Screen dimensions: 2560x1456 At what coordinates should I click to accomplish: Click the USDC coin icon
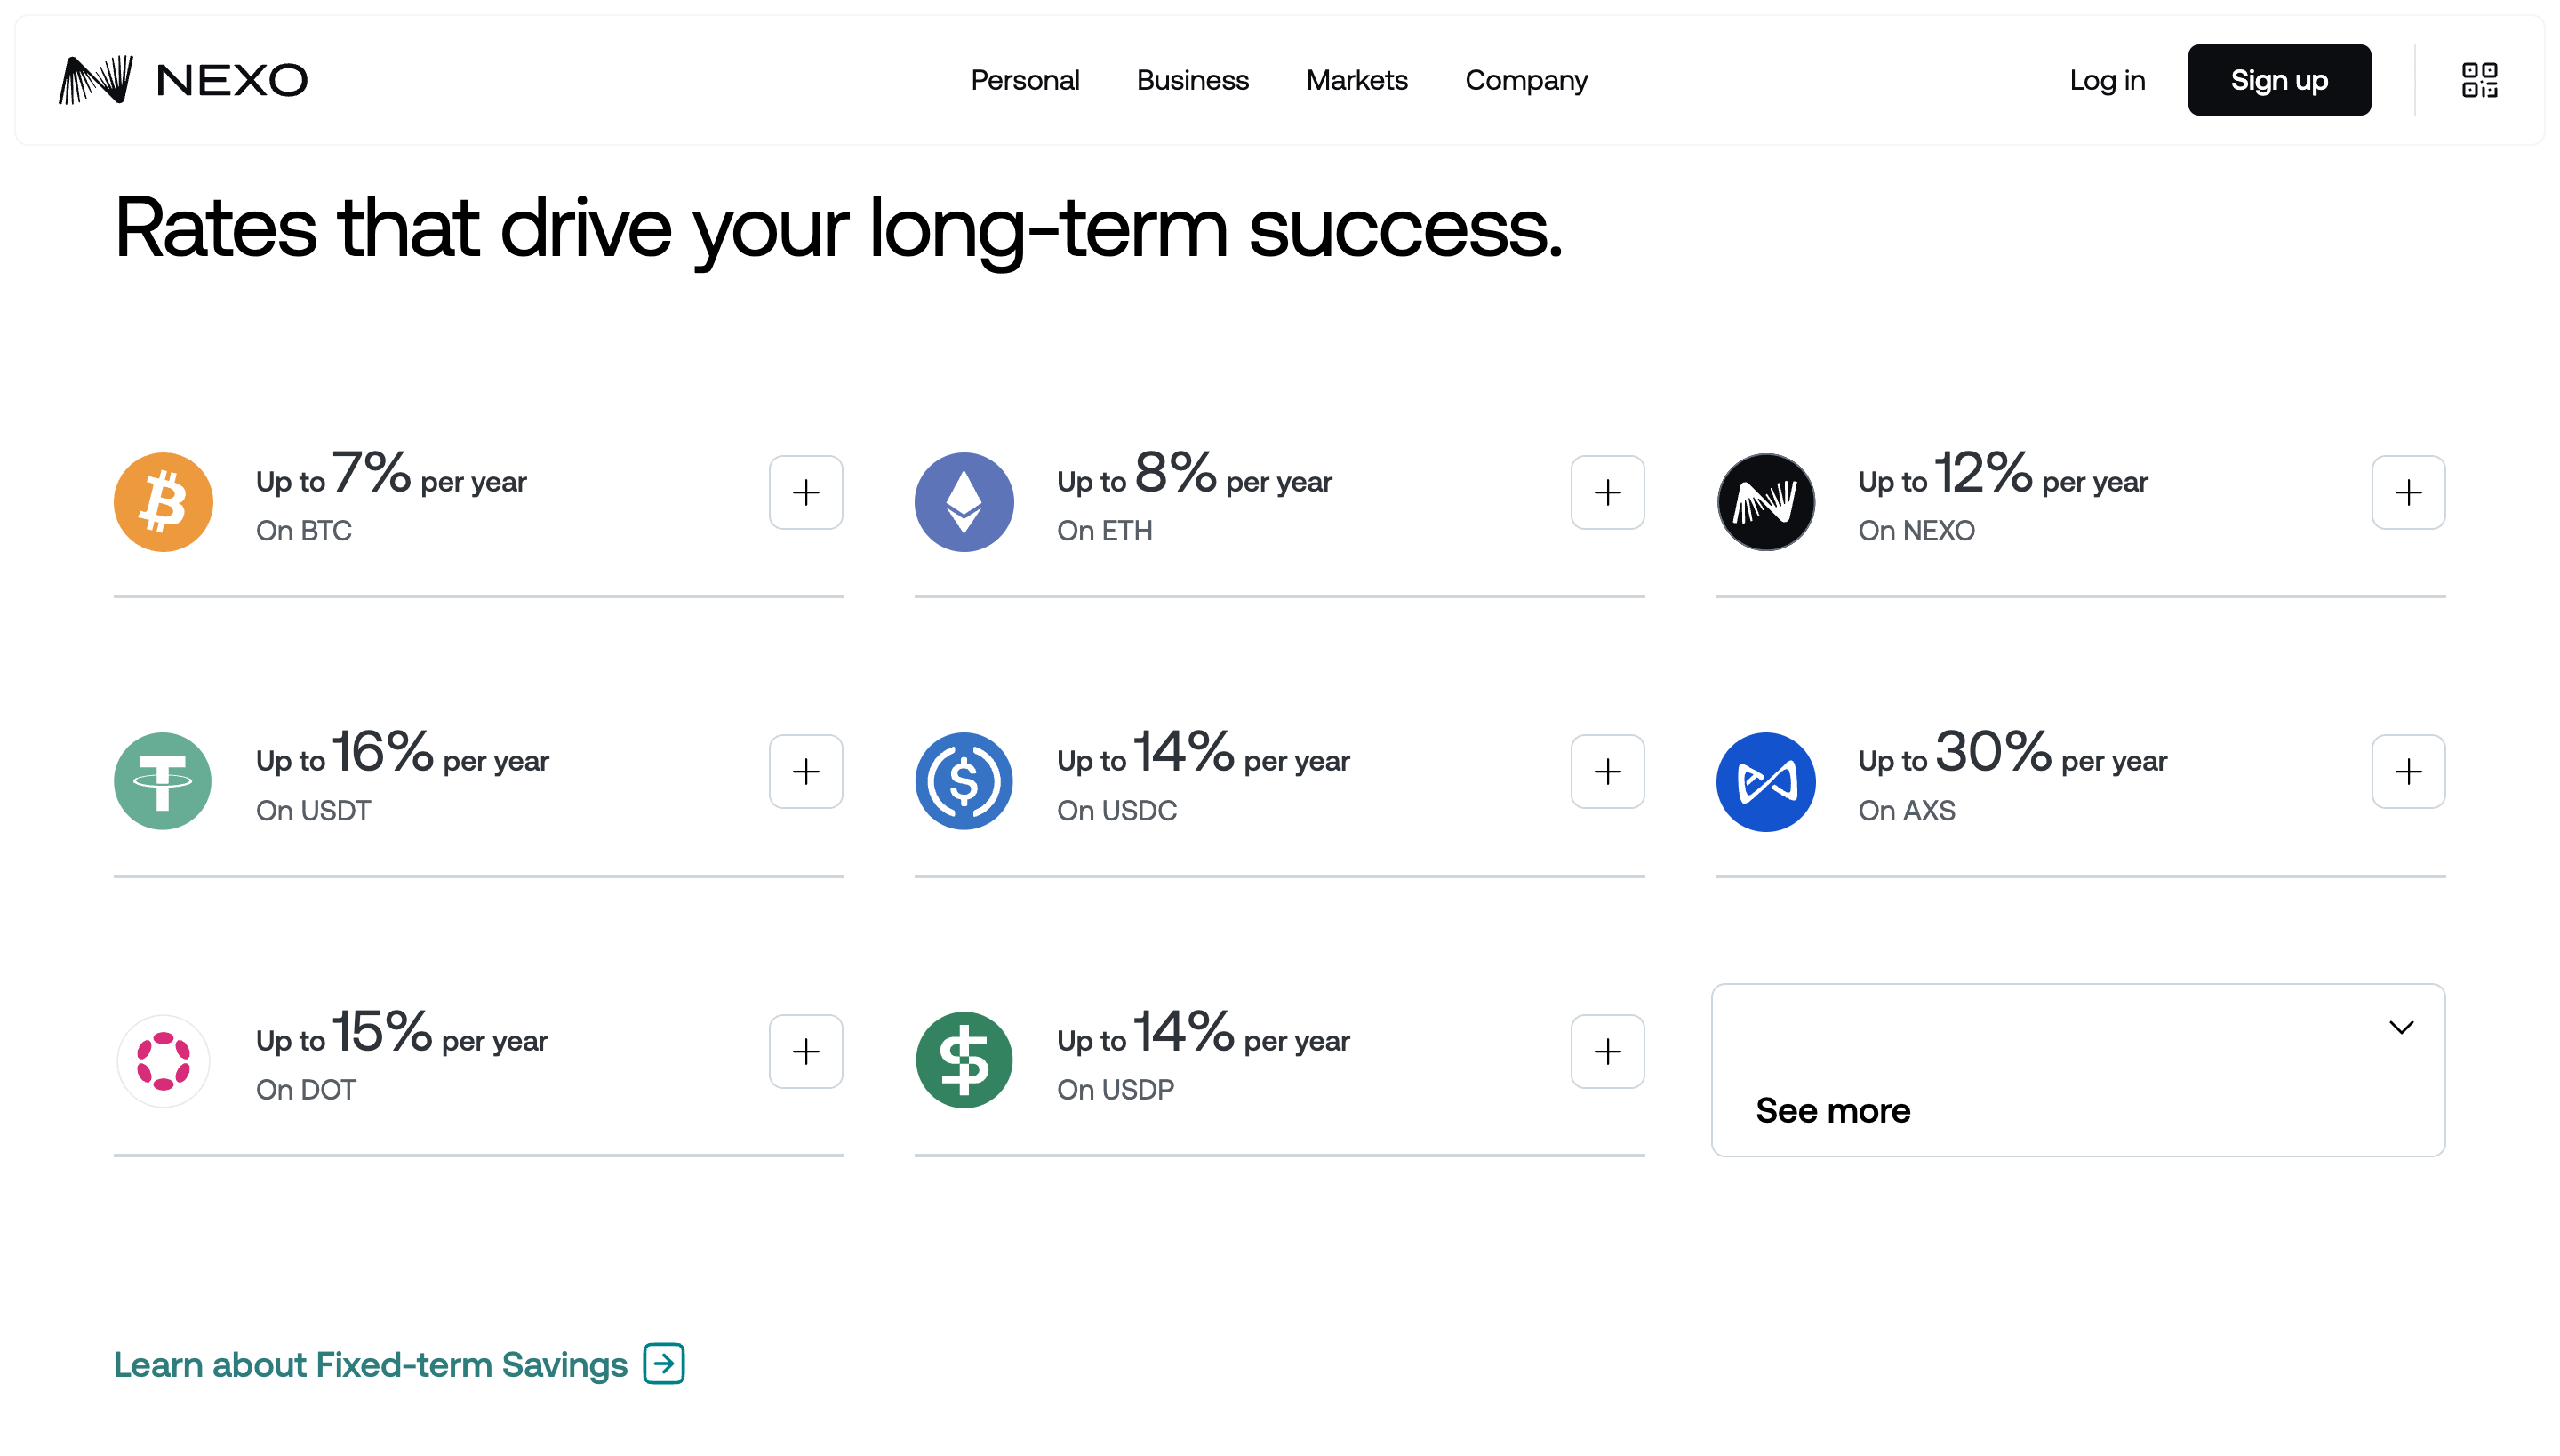coord(964,781)
